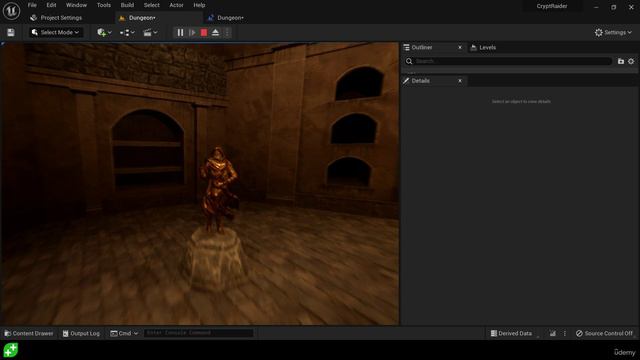This screenshot has height=360, width=640.
Task: Open status bar three-dot options
Action: (x=565, y=333)
